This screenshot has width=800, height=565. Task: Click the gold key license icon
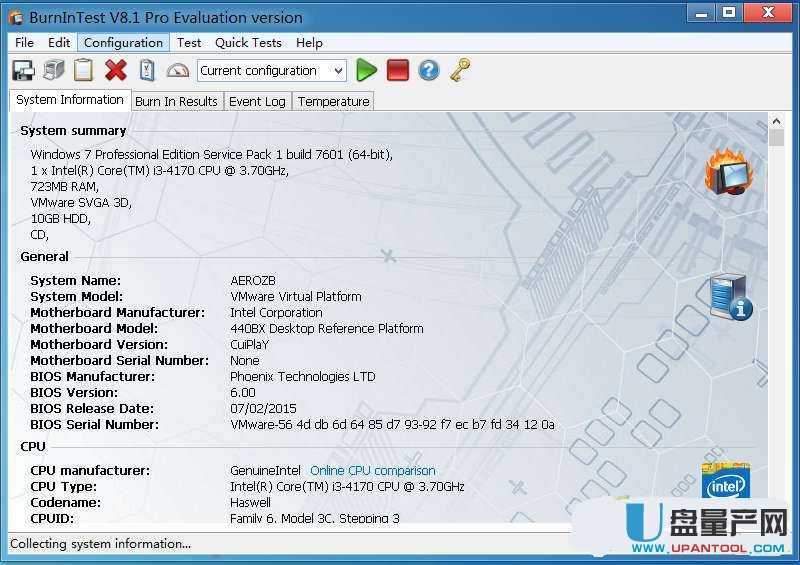click(x=460, y=70)
